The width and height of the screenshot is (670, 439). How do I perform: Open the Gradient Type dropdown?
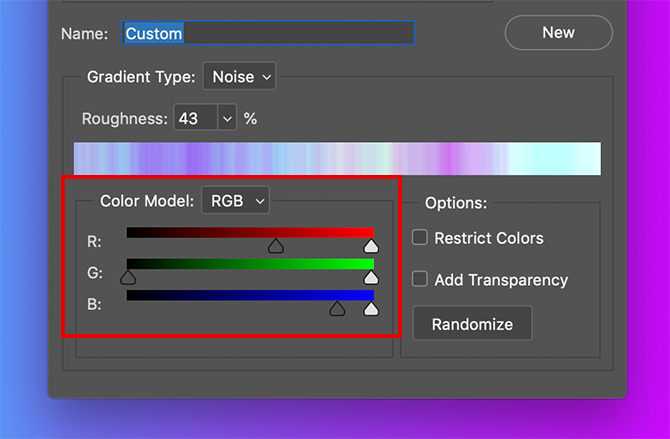click(x=239, y=76)
